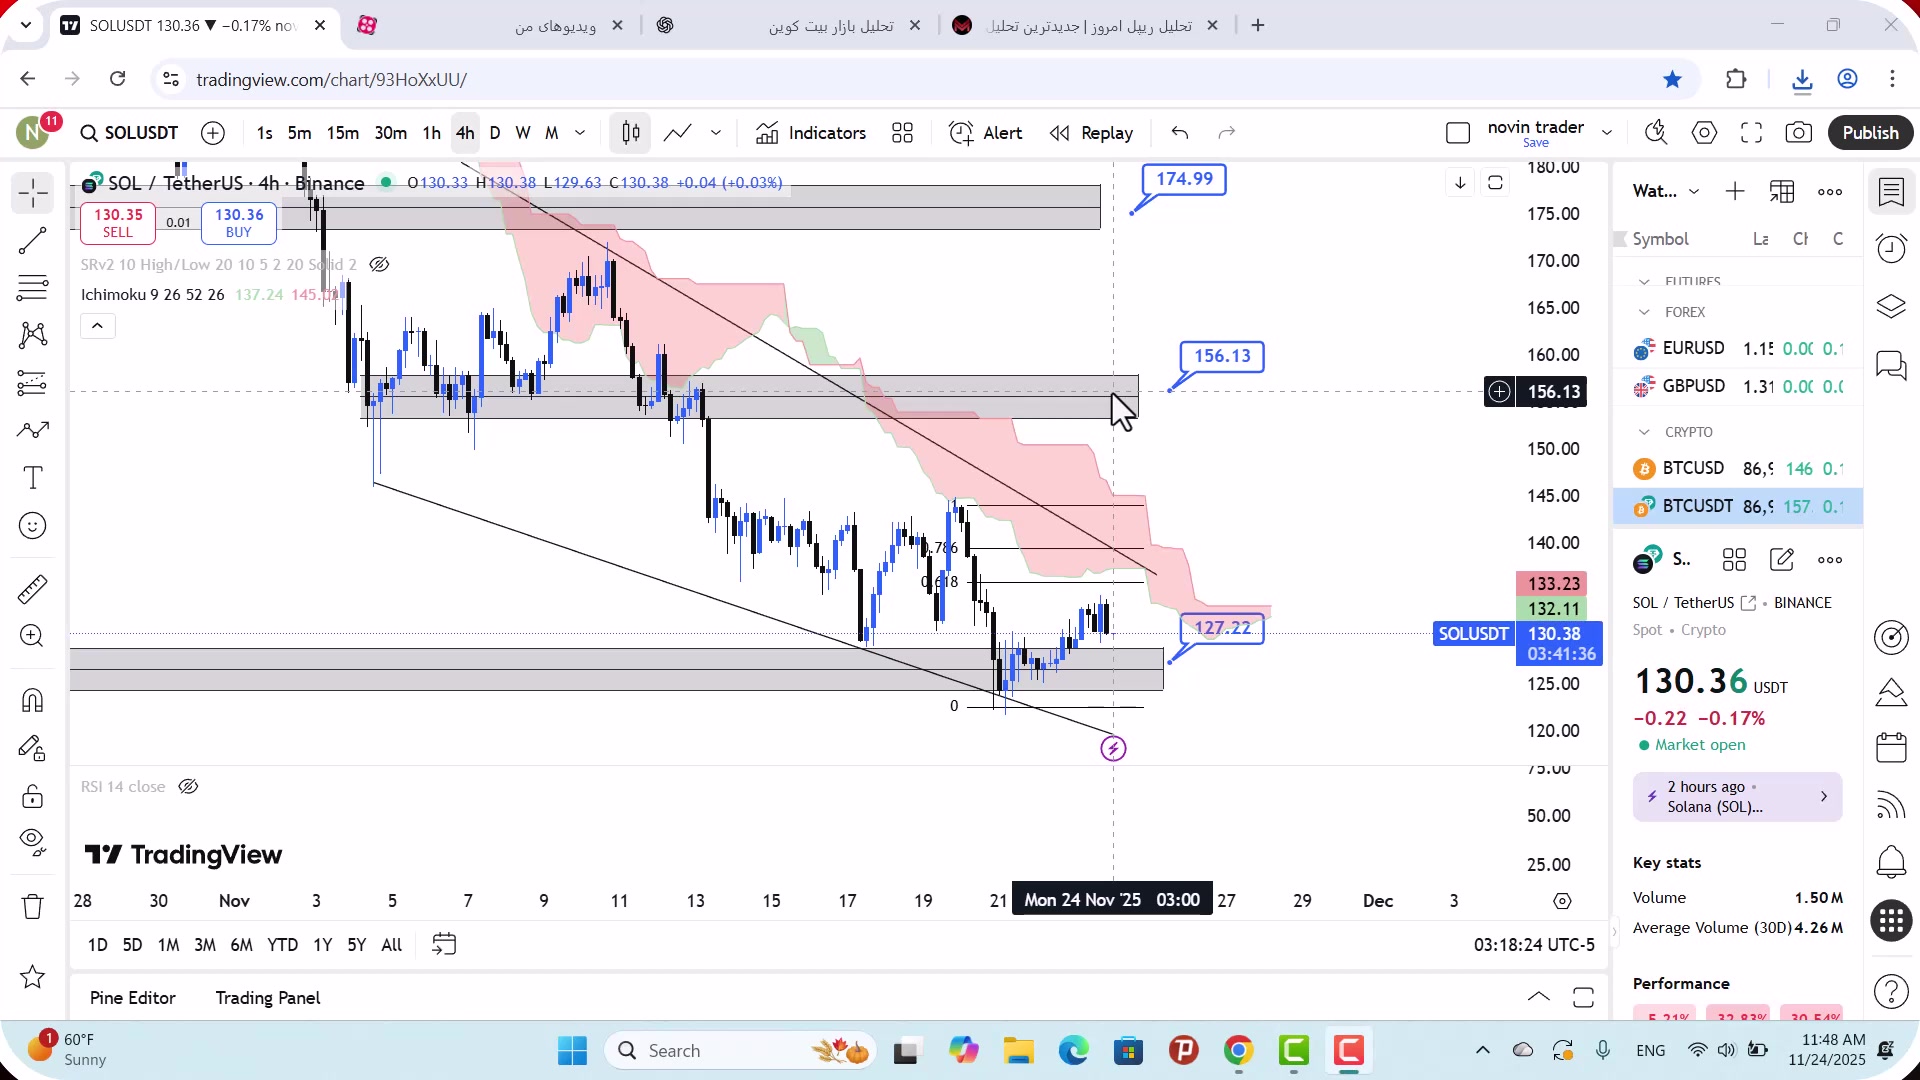Undo the last chart action
Screen dimensions: 1920x1080
pos(1180,133)
